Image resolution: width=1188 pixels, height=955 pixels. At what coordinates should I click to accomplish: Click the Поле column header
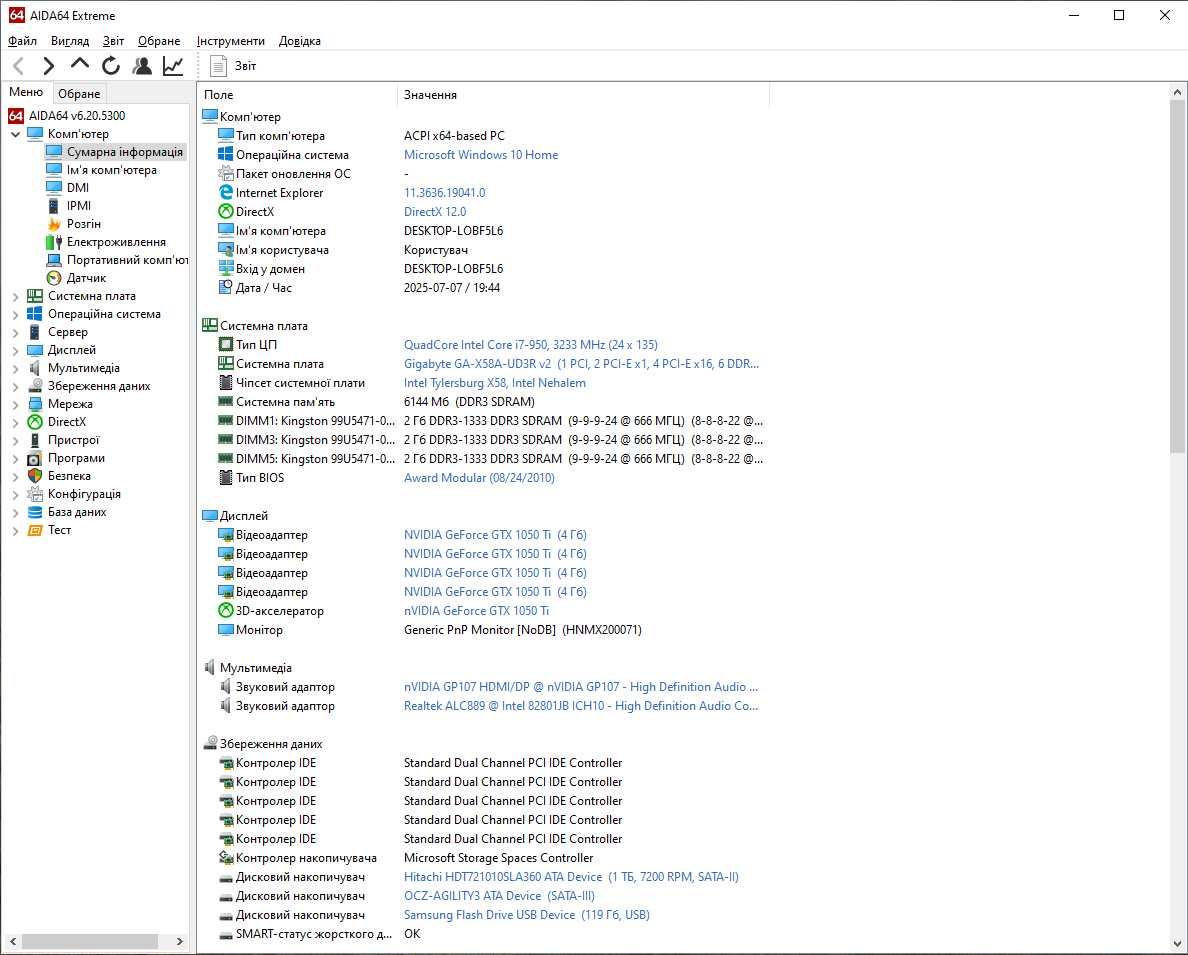pyautogui.click(x=298, y=95)
